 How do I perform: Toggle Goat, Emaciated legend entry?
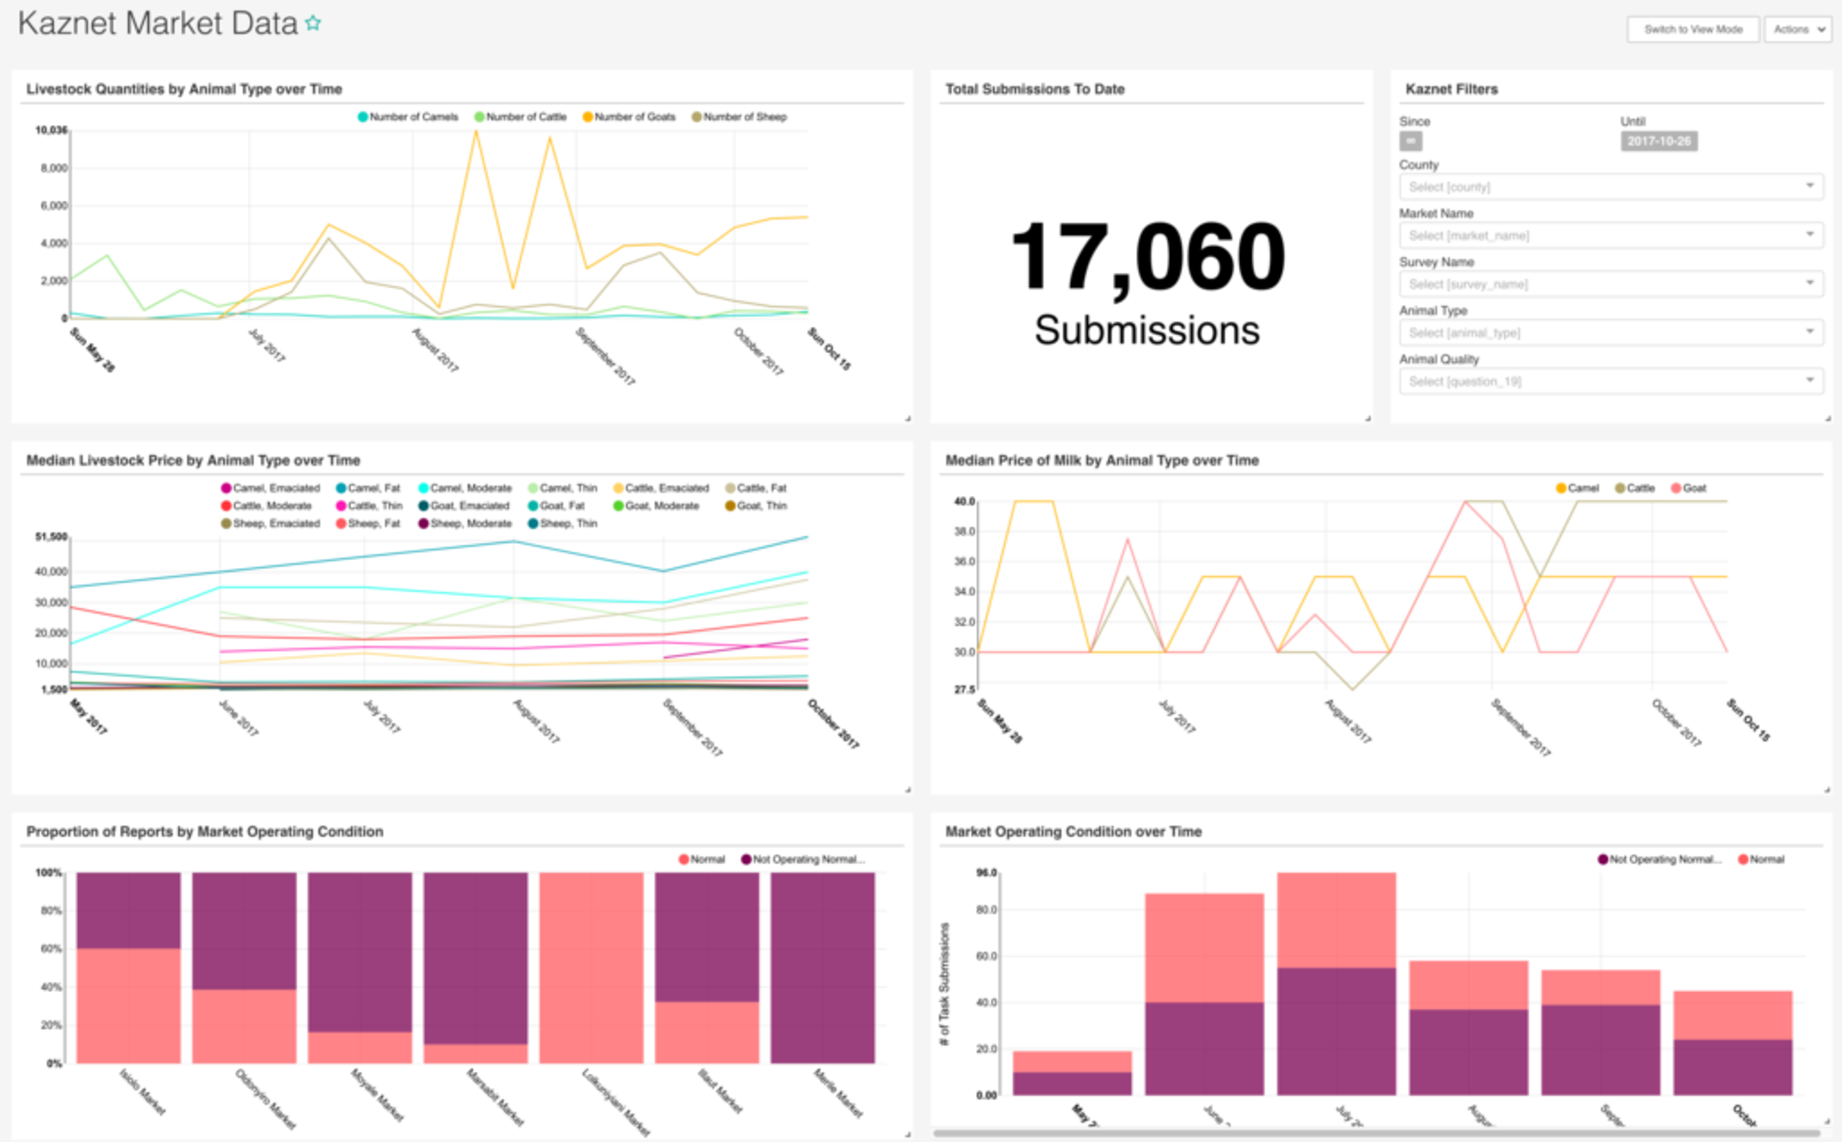(464, 506)
